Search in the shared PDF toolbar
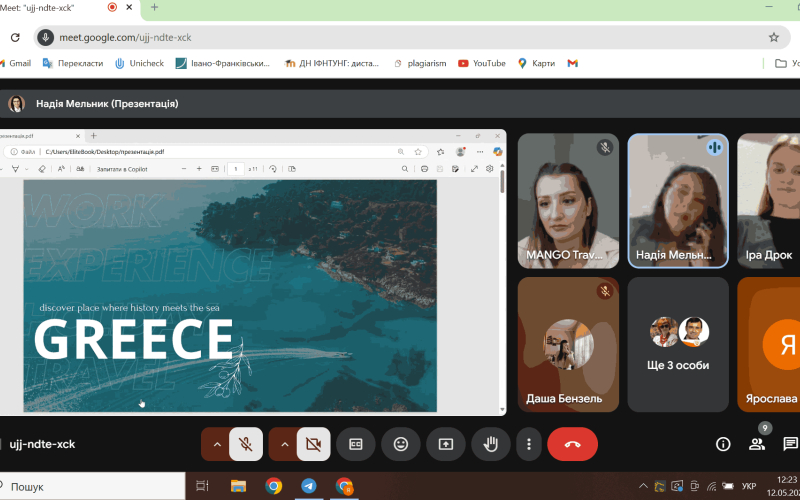 (x=405, y=169)
